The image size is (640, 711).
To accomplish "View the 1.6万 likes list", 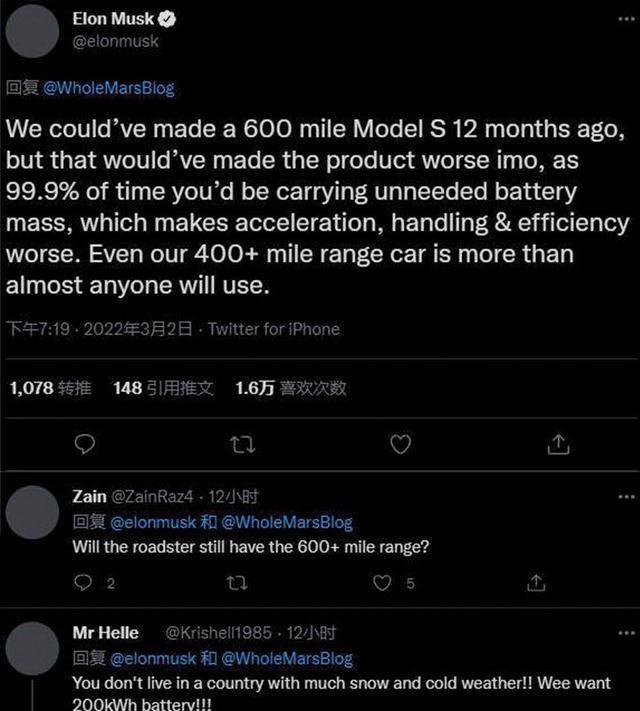I will tap(290, 388).
